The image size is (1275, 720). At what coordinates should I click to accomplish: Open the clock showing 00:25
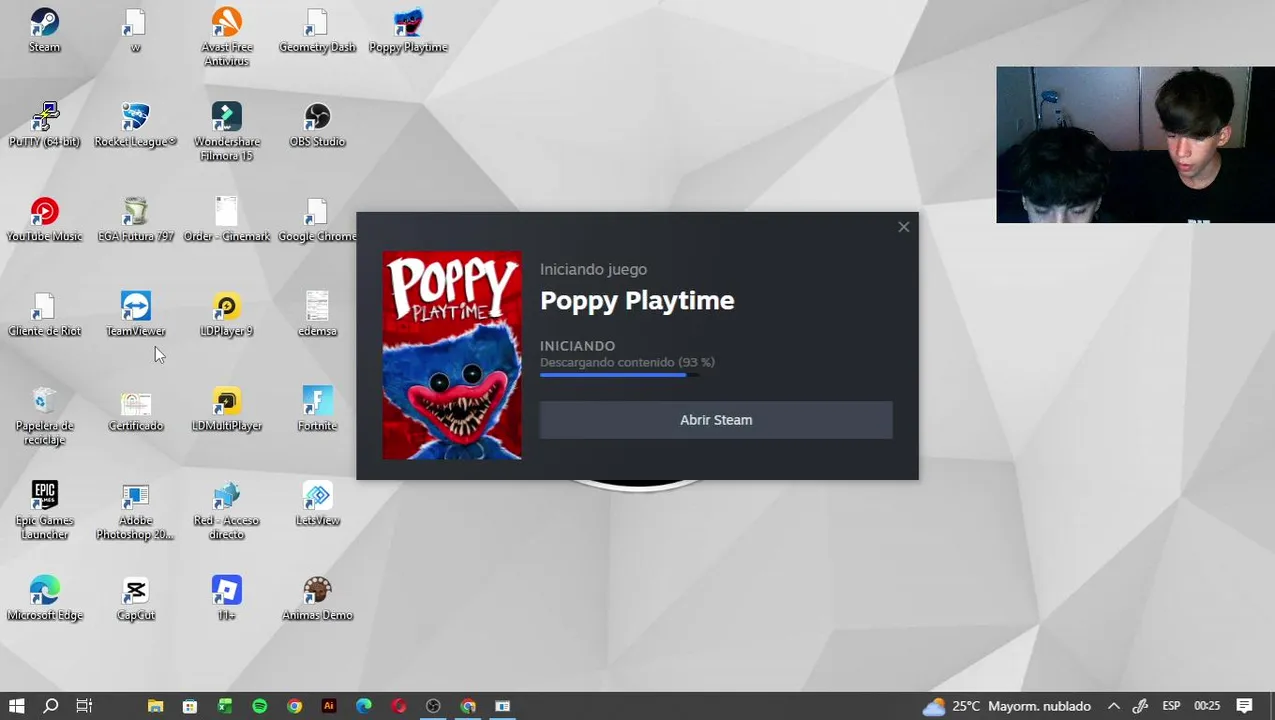pos(1207,706)
